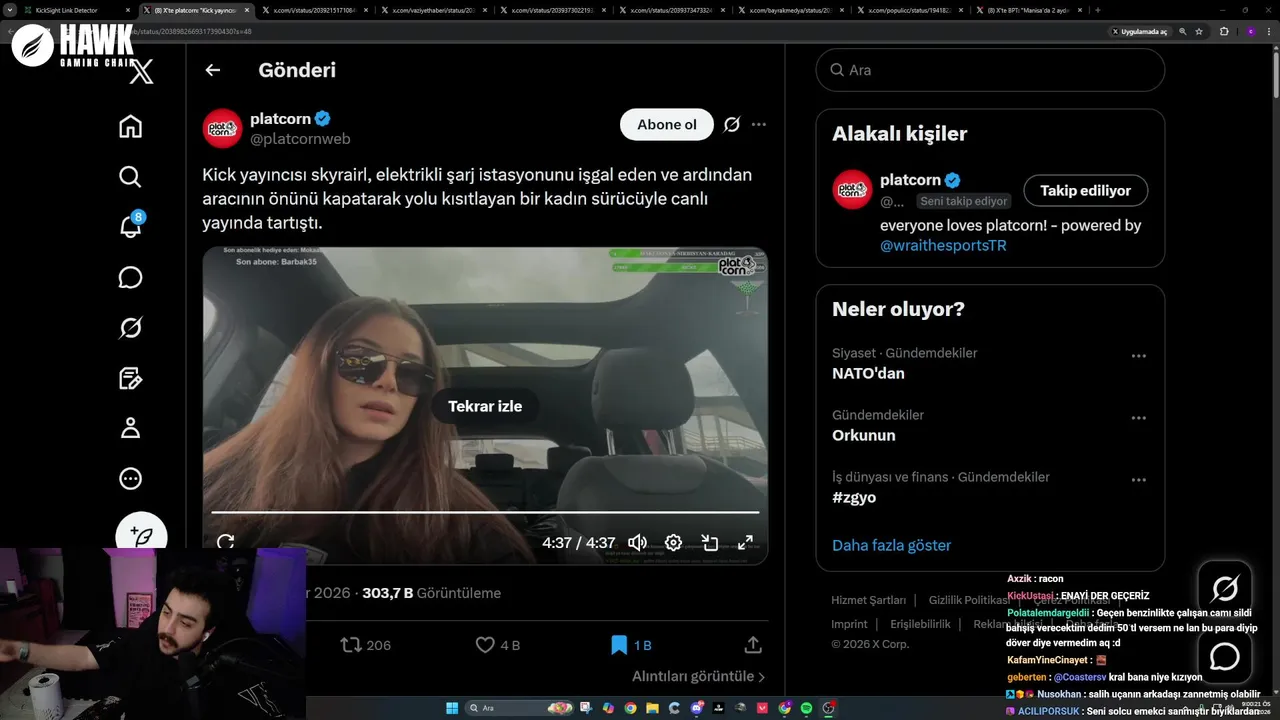
Task: Enter fullscreen on the video player
Action: [745, 543]
